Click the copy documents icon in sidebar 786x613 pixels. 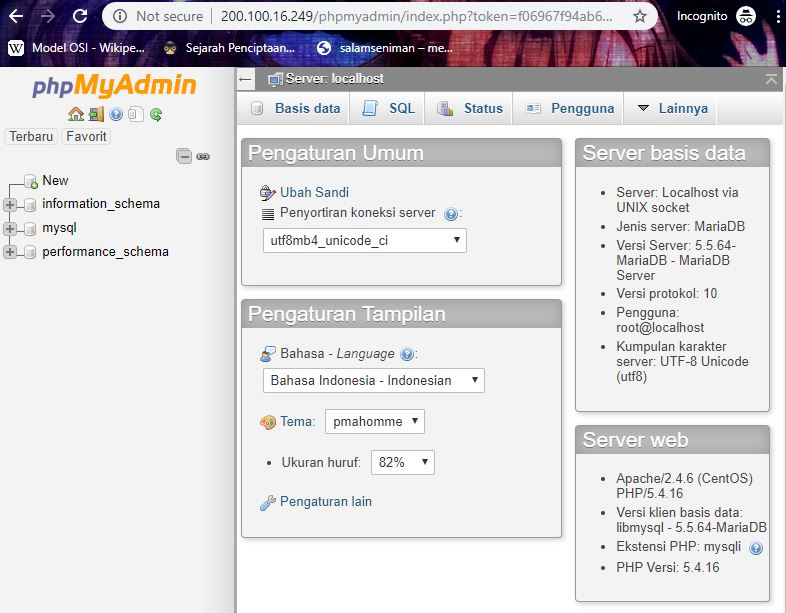(x=136, y=114)
